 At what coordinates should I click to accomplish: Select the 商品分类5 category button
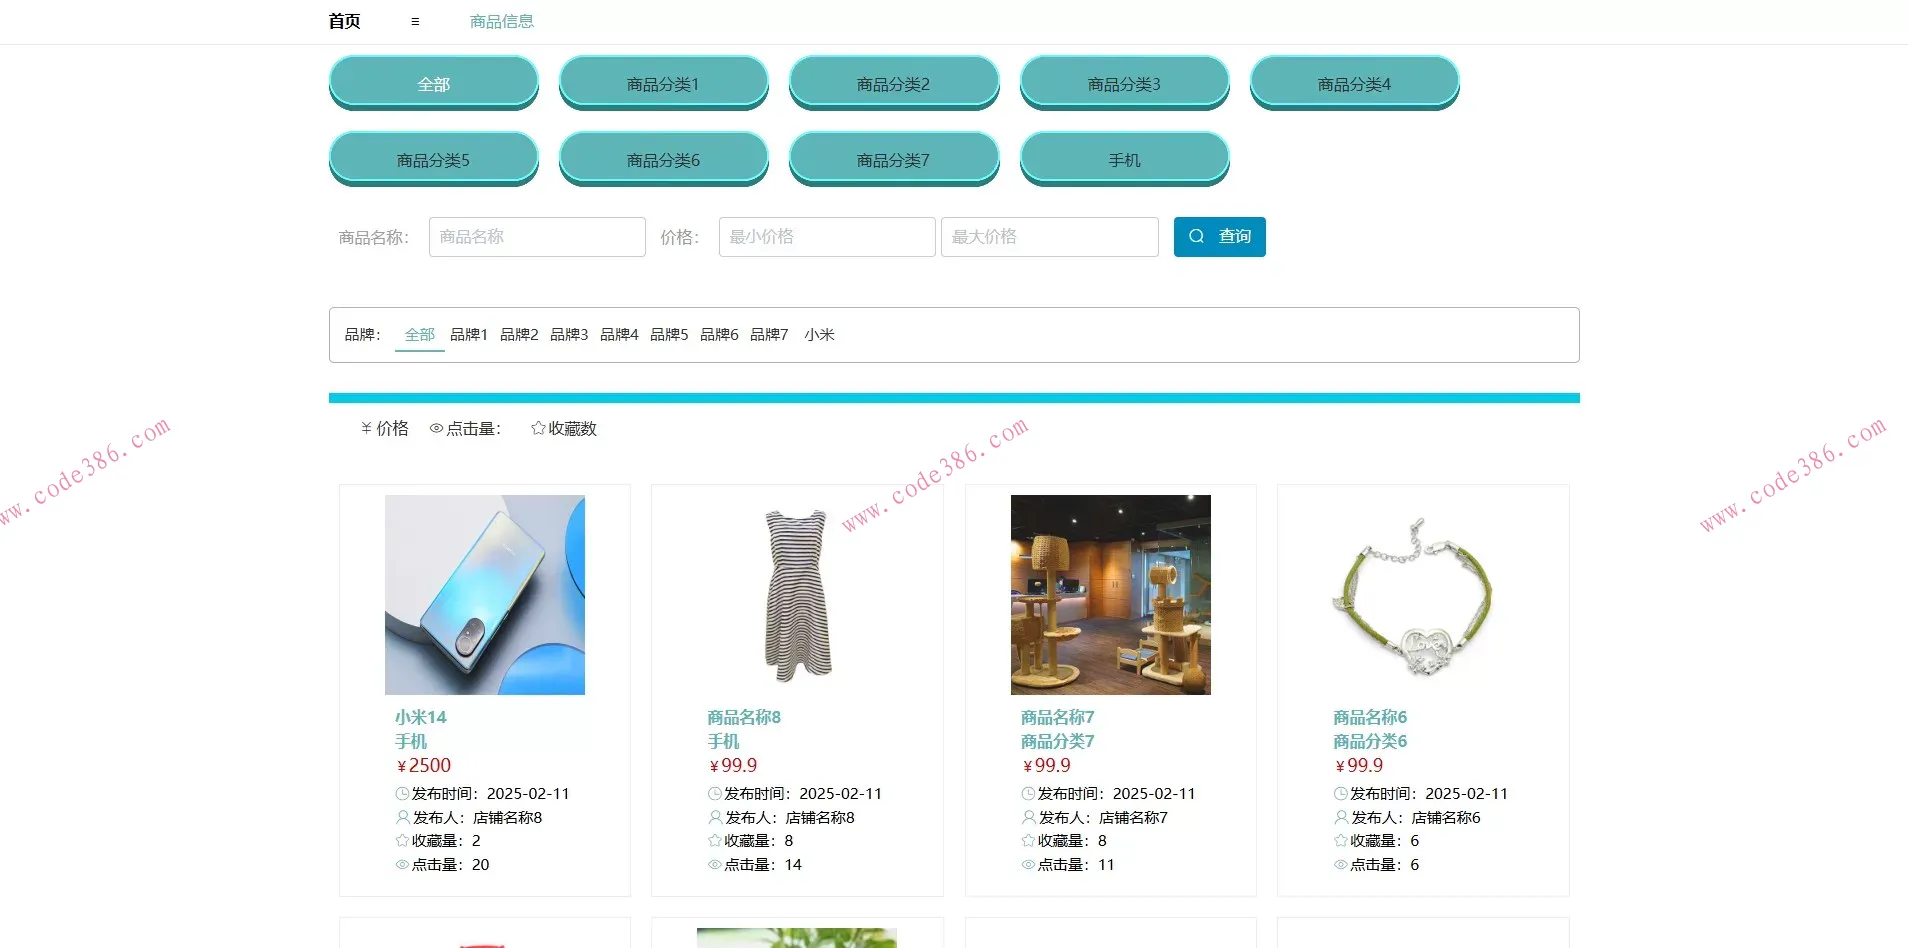[x=433, y=159]
